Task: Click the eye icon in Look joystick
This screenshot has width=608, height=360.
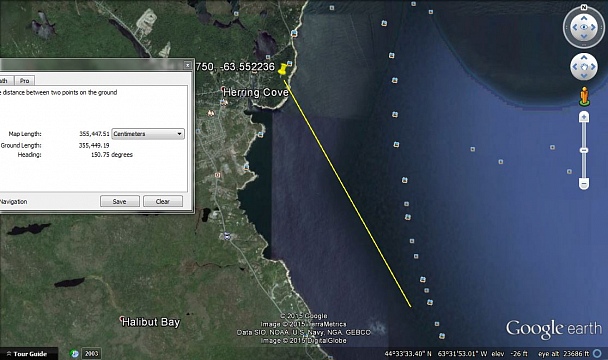Action: pos(584,27)
